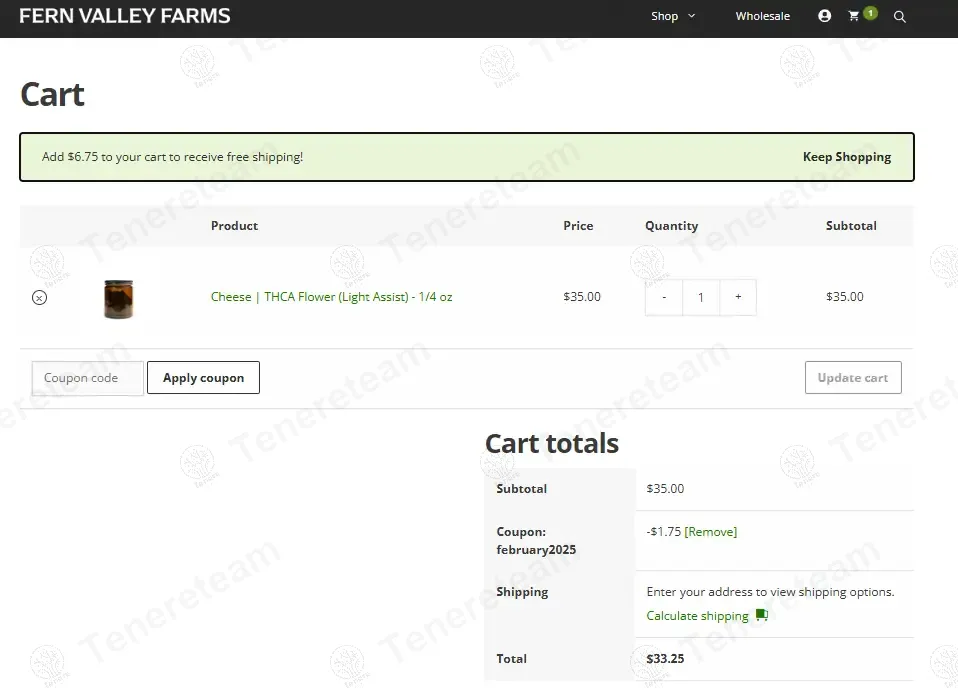Click the Product column header
This screenshot has height=694, width=958.
(x=235, y=226)
